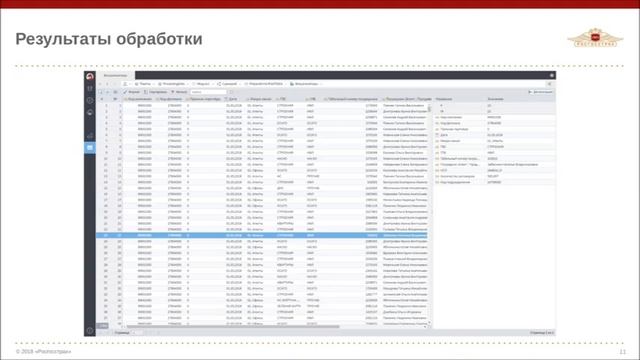640x360 pixels.
Task: Go to the 'Сценарий' breadcrumb item
Action: click(x=227, y=84)
